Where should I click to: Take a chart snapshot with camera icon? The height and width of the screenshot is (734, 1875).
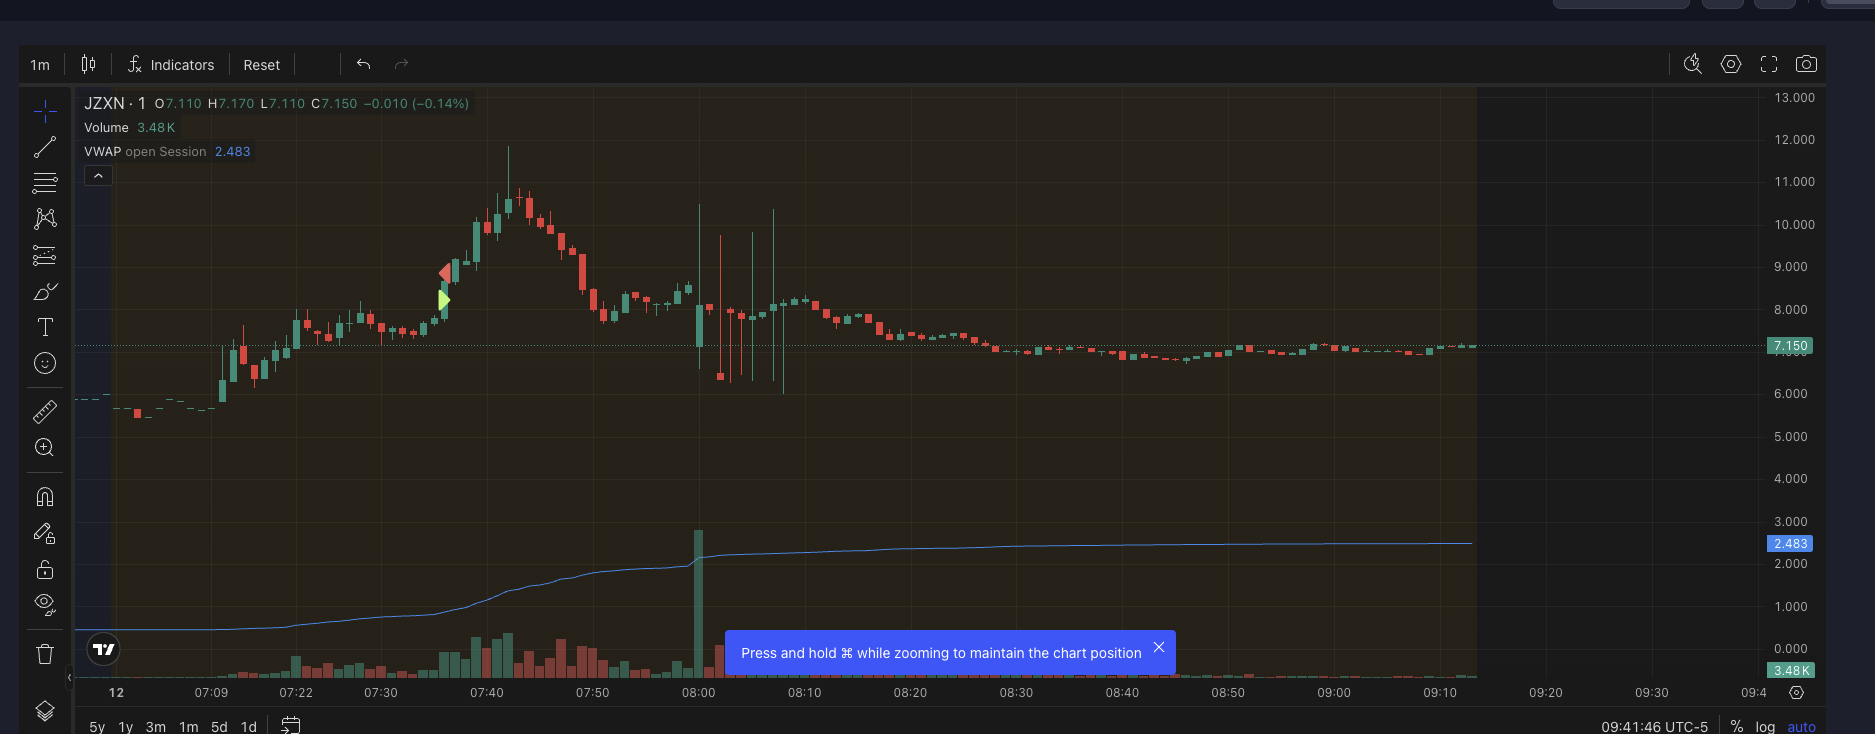coord(1806,64)
